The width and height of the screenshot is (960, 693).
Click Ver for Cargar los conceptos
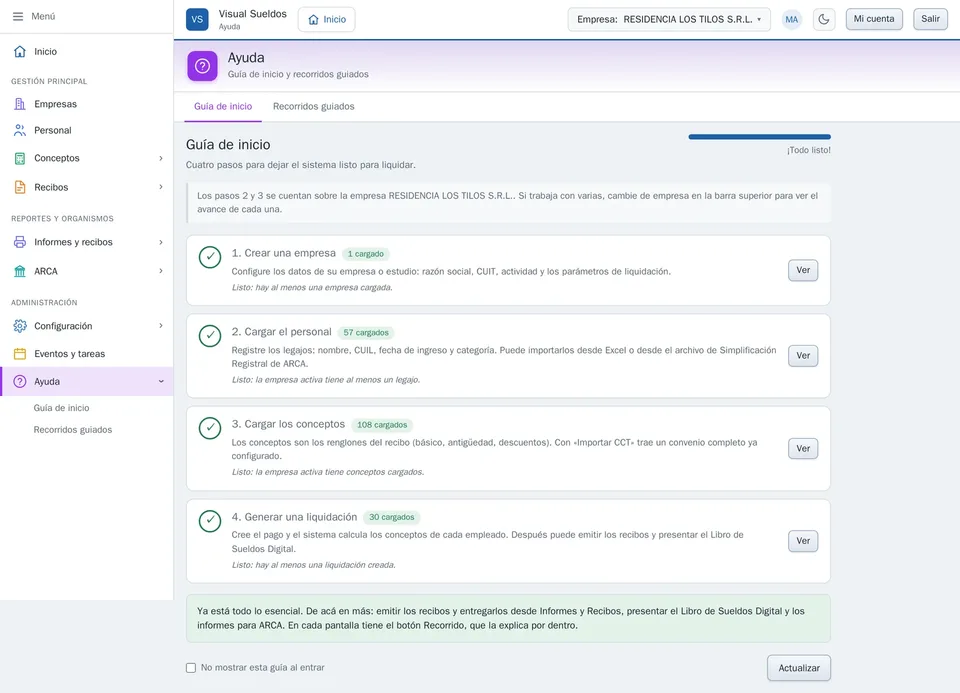coord(803,449)
